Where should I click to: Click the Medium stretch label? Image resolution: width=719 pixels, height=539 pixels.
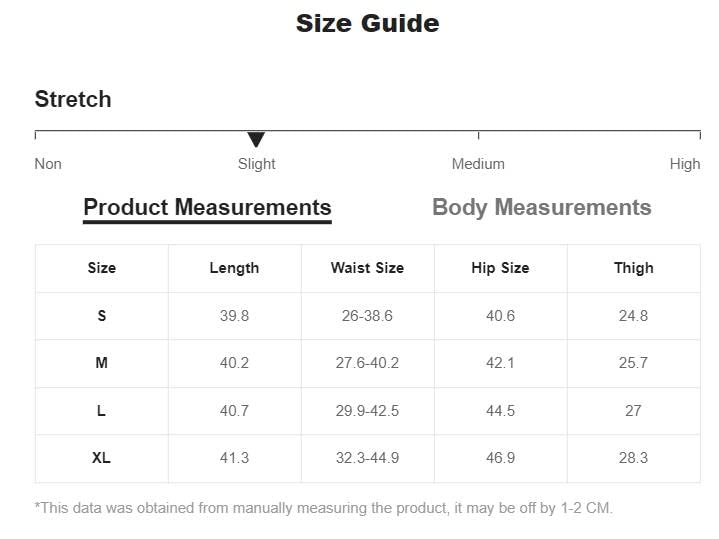point(478,164)
